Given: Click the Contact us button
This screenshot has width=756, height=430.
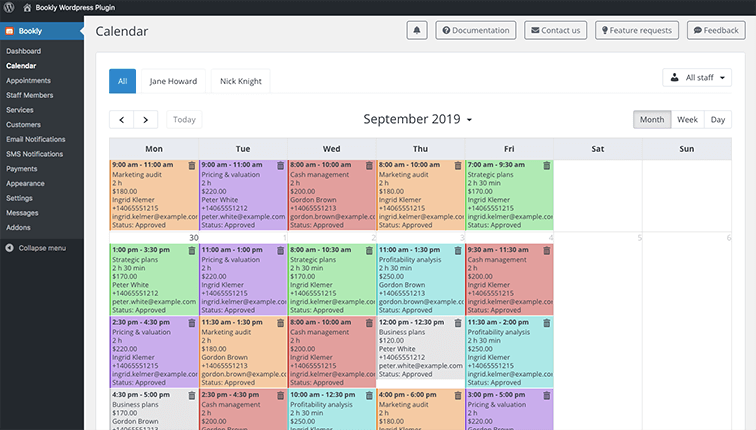Looking at the screenshot, I should tap(555, 30).
